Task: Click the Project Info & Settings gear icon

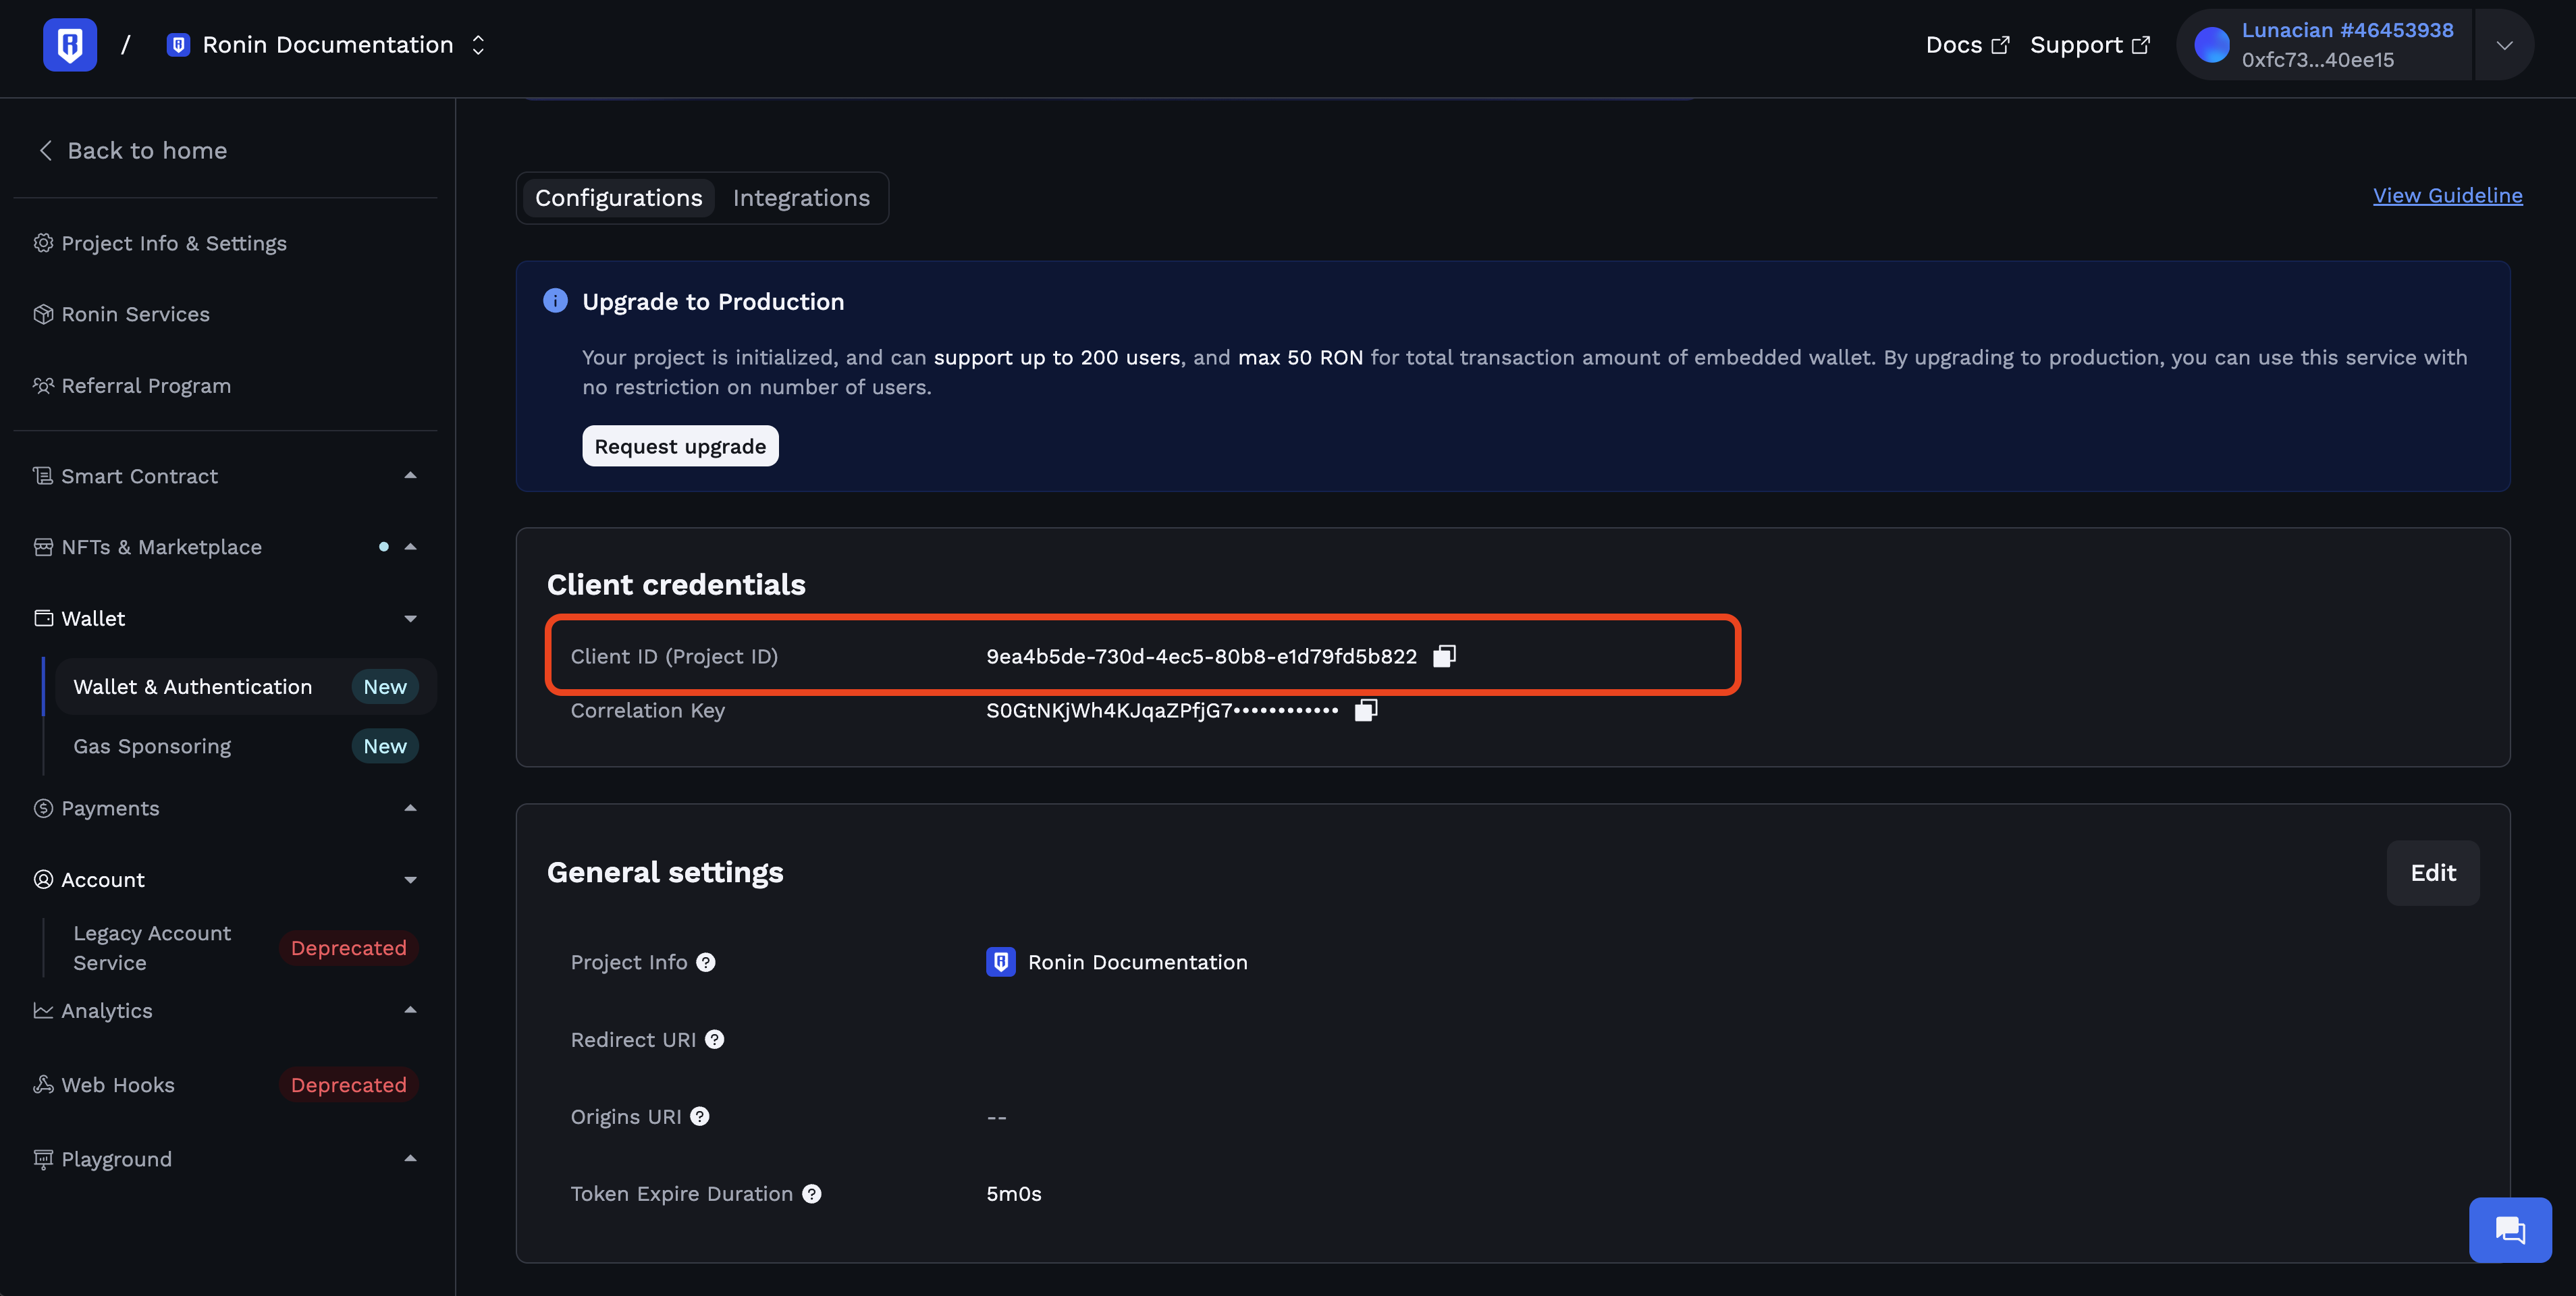Action: (43, 243)
